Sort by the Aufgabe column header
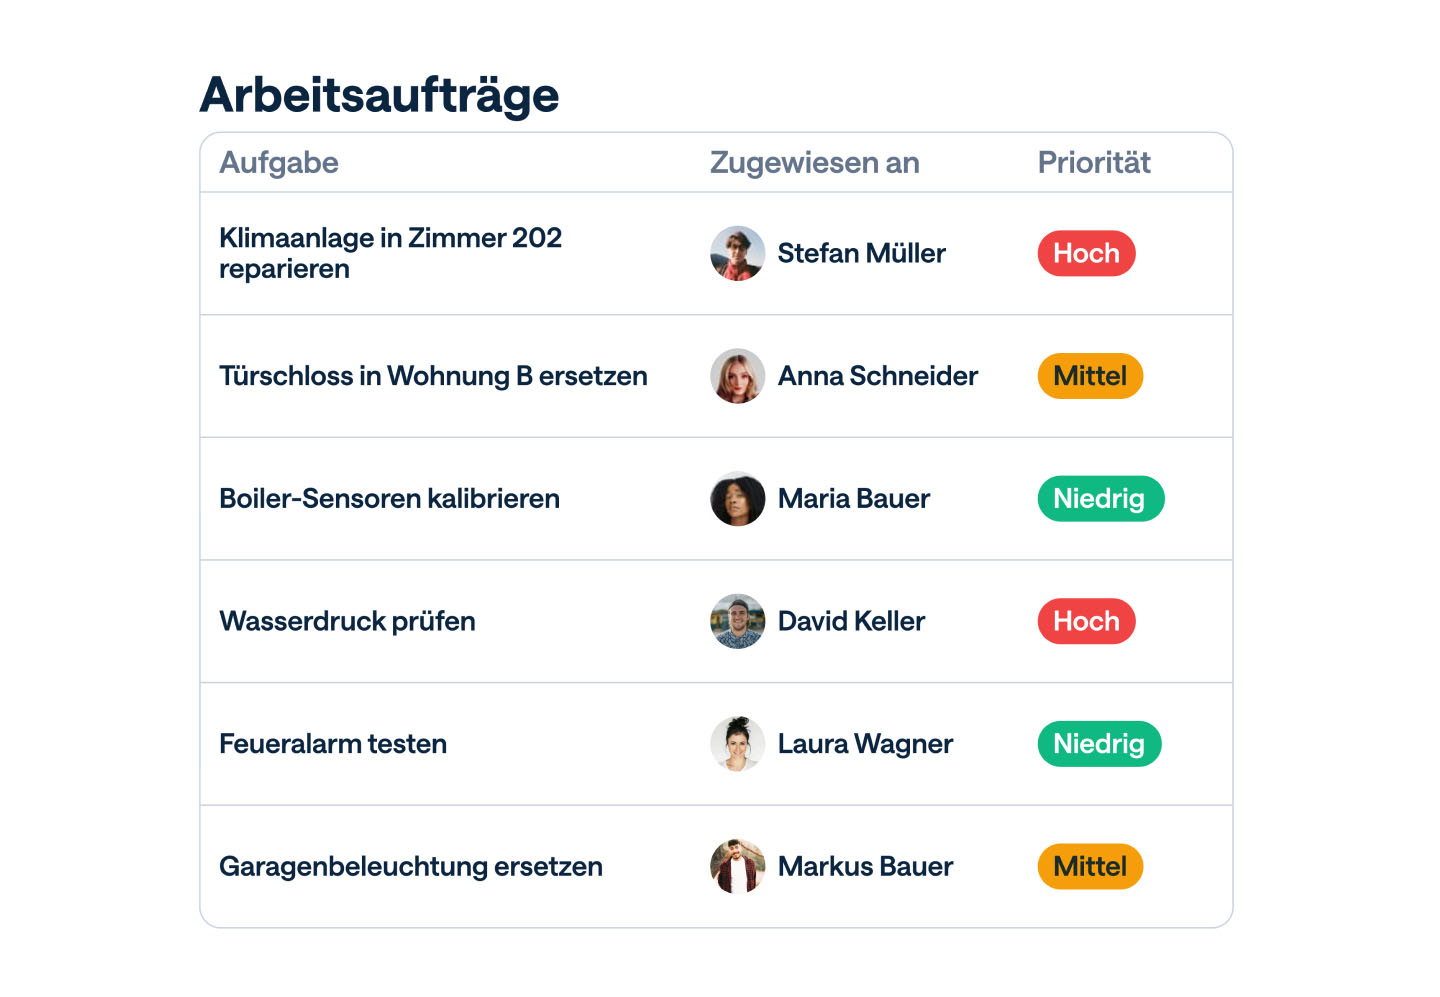Viewport: 1440px width, 997px height. [279, 163]
